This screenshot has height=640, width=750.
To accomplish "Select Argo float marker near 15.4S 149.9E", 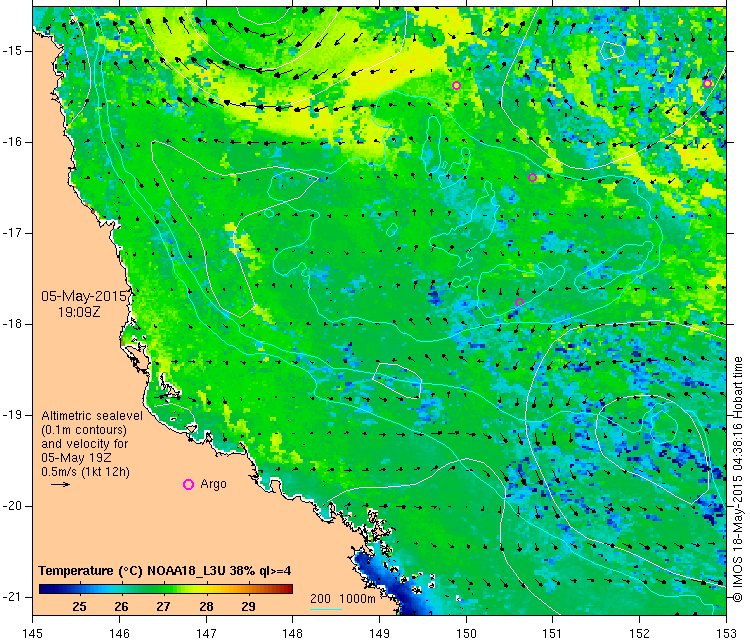I will click(456, 86).
